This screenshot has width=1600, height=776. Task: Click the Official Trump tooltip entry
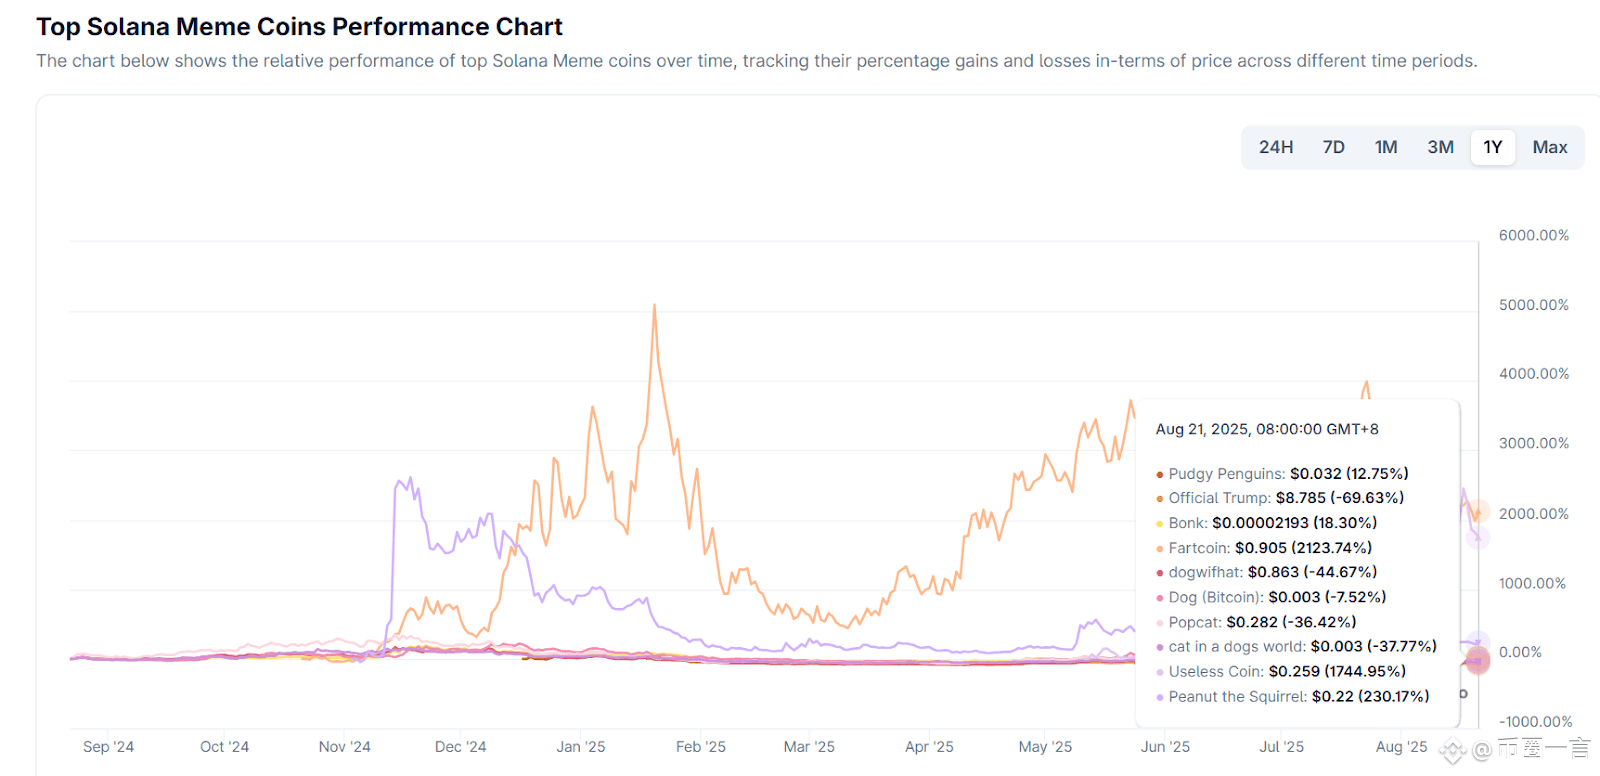(1280, 498)
